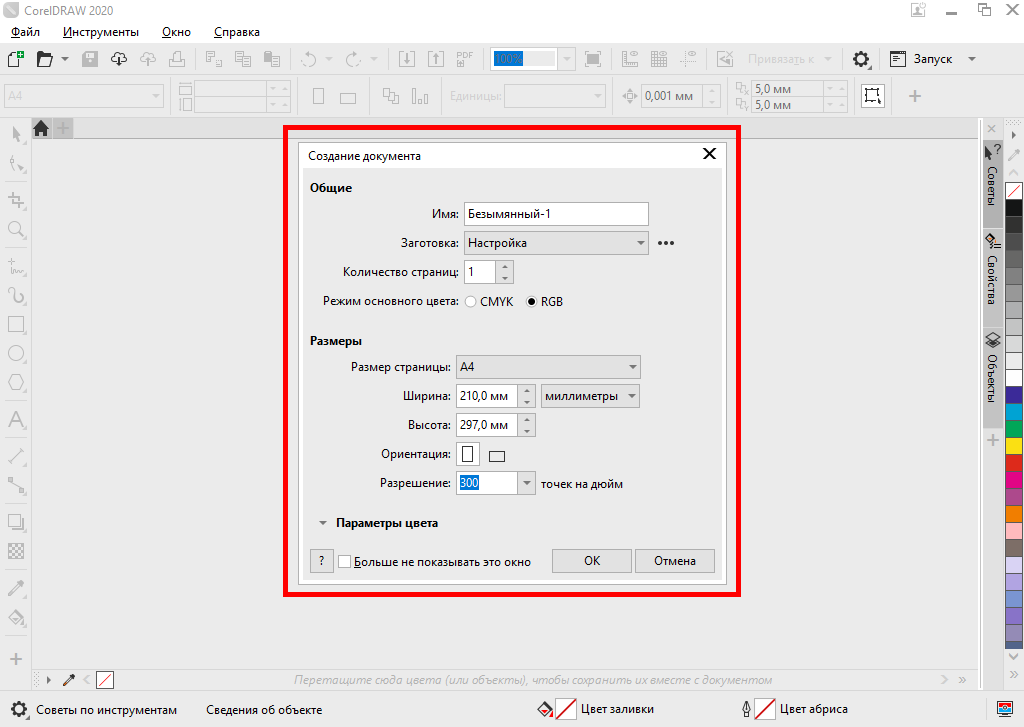Select the Text tool in toolbox

(16, 420)
